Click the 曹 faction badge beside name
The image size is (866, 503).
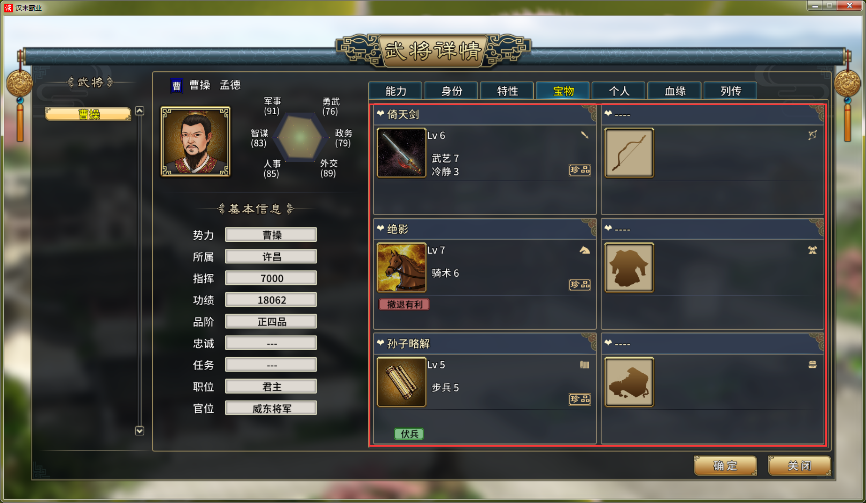click(176, 86)
